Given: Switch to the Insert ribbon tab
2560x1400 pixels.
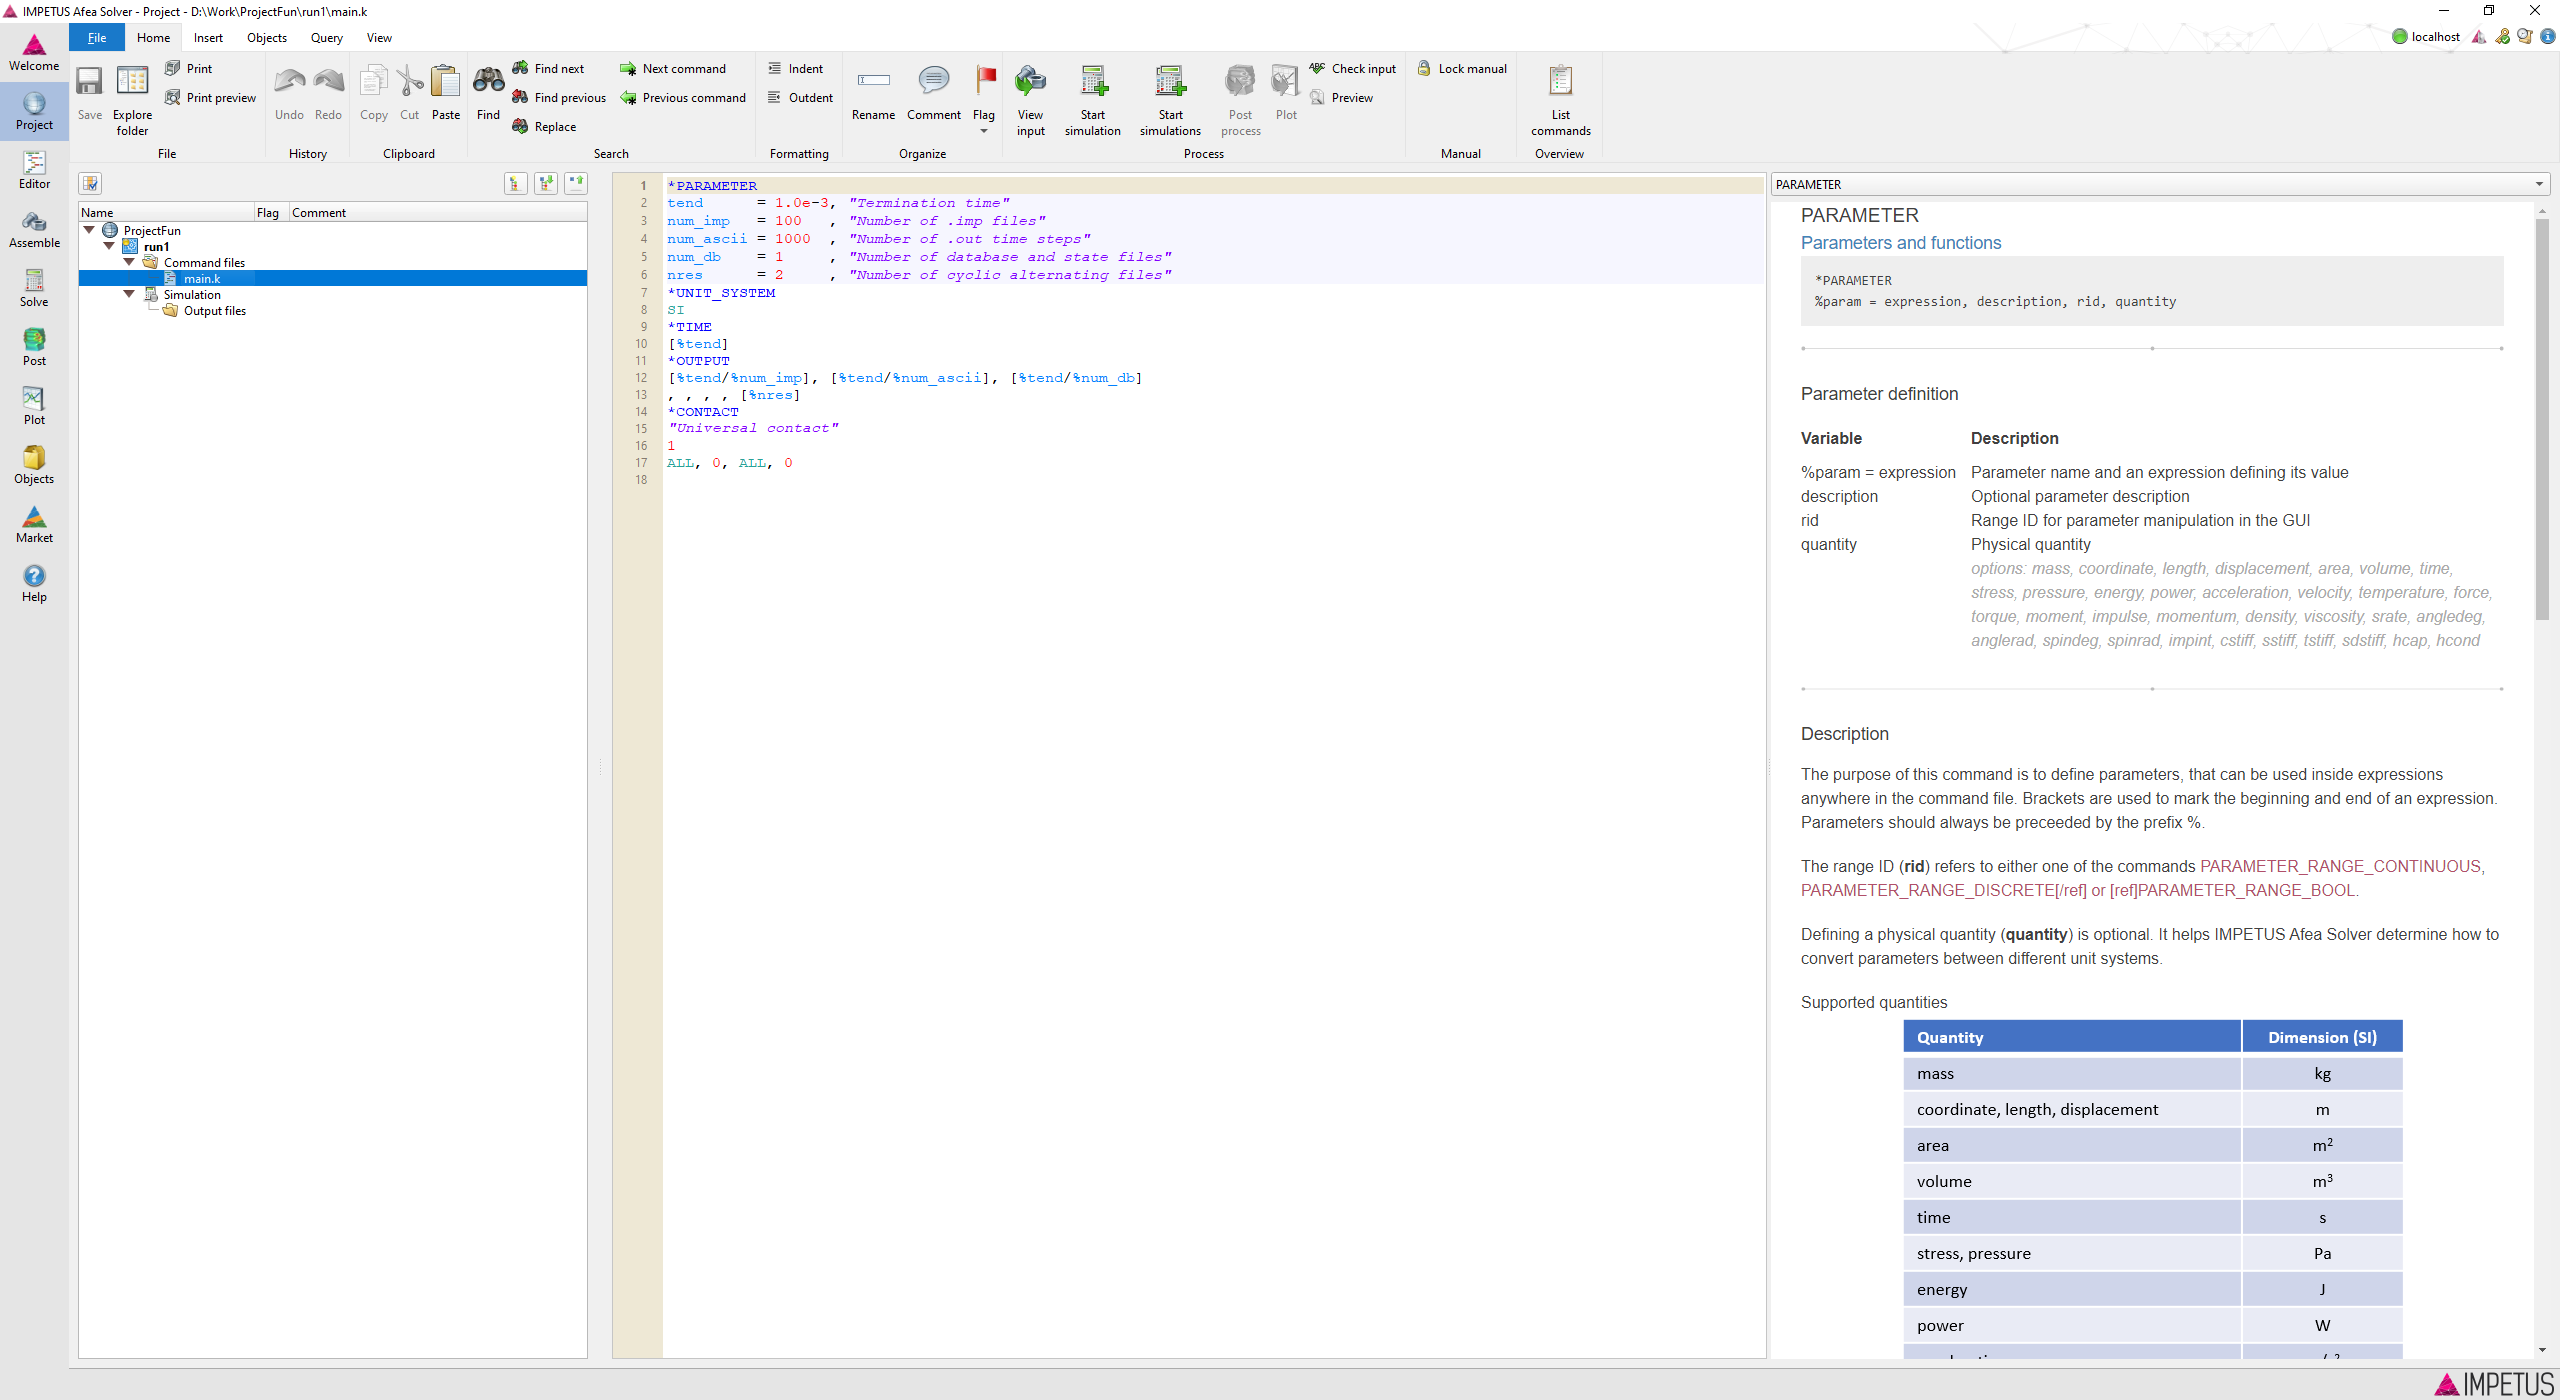Looking at the screenshot, I should point(208,38).
